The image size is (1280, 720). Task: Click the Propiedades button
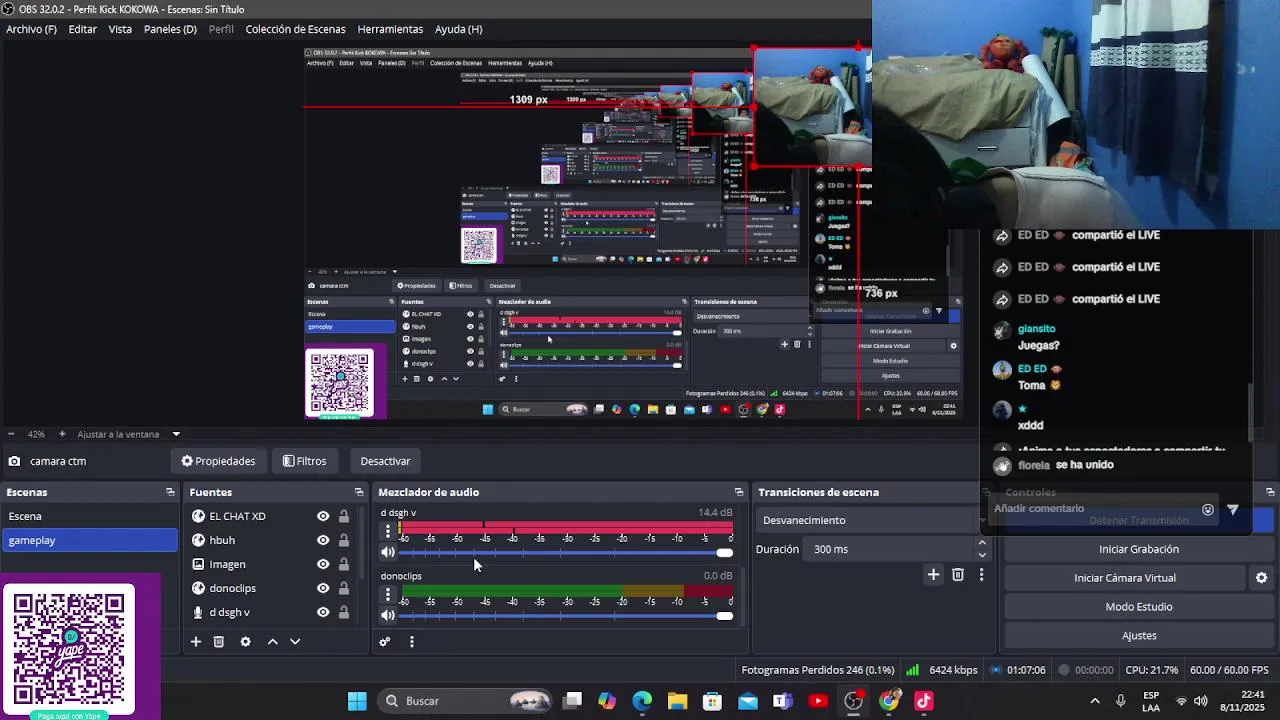click(x=218, y=461)
